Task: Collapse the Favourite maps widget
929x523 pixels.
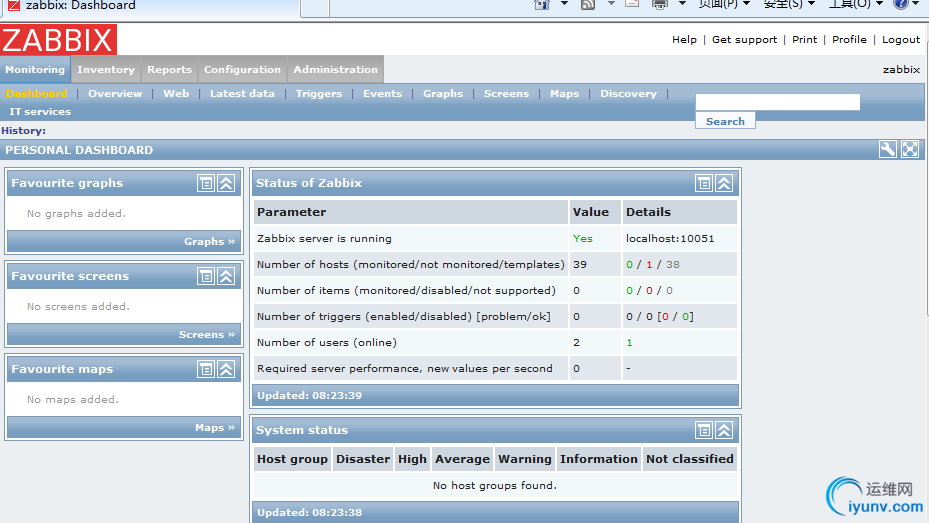Action: click(226, 369)
